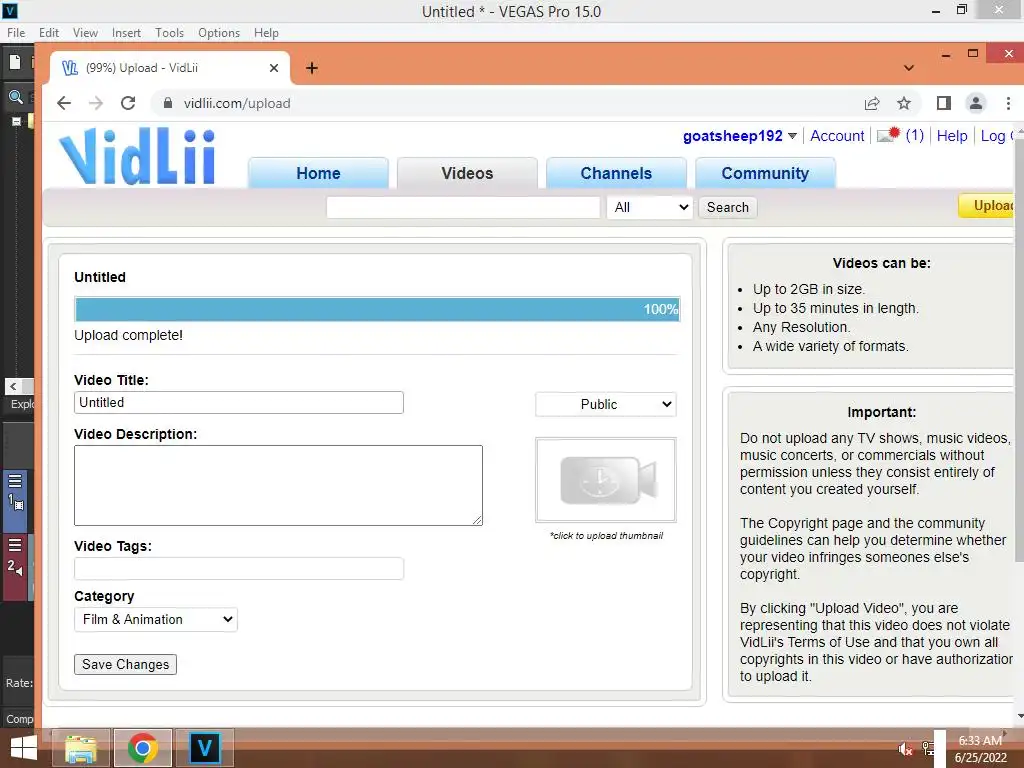Click the search text field

[x=463, y=208]
